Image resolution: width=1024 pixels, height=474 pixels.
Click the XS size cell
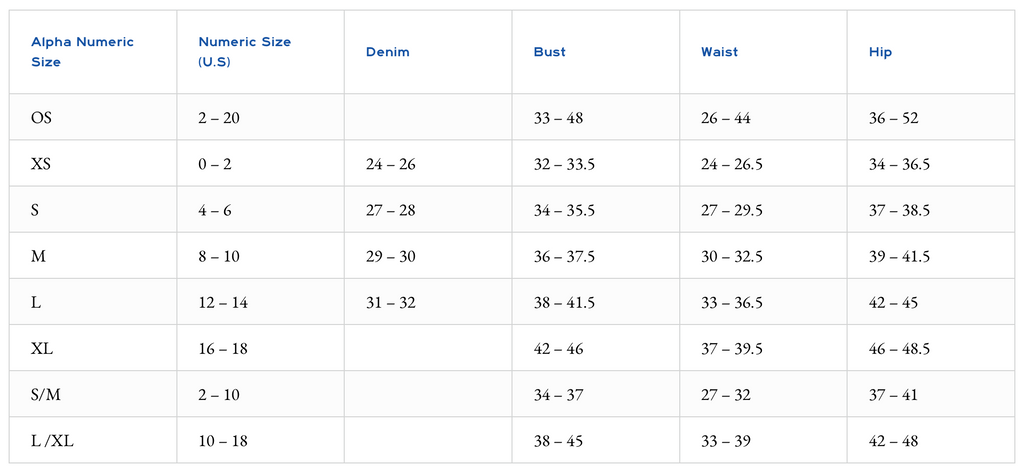[x=41, y=164]
